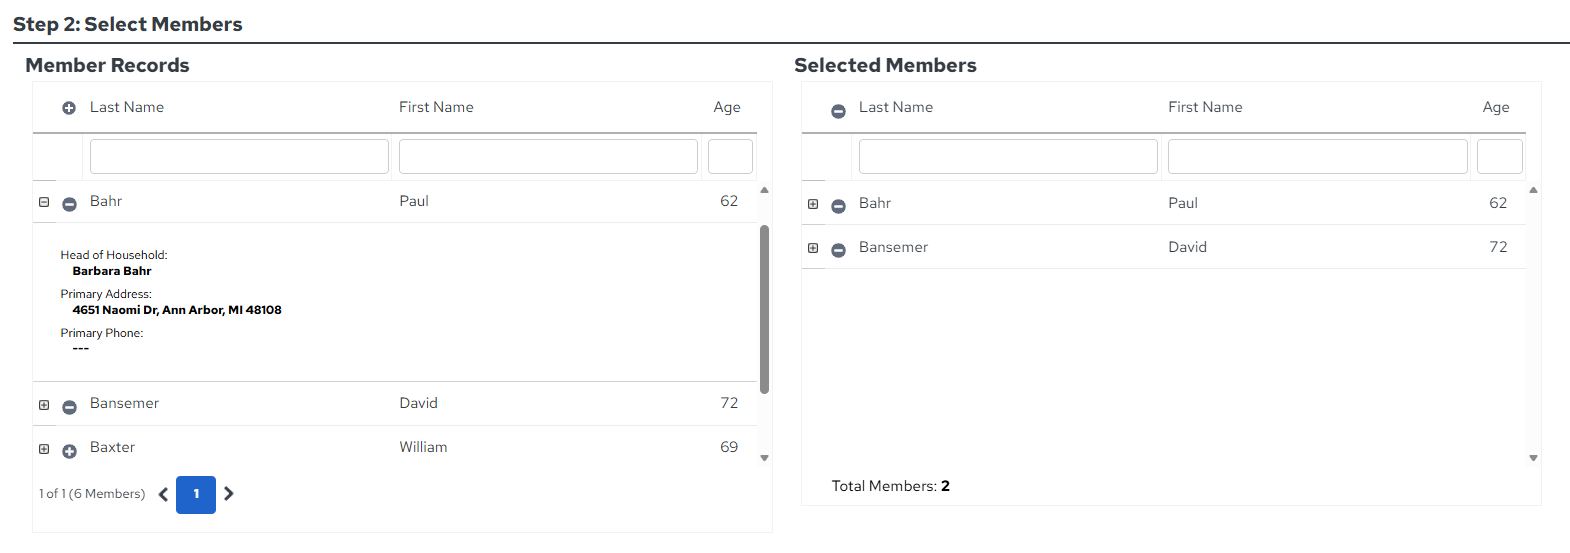
Task: Select '1 of 1 (6 Members)' pagination text
Action: tap(92, 494)
